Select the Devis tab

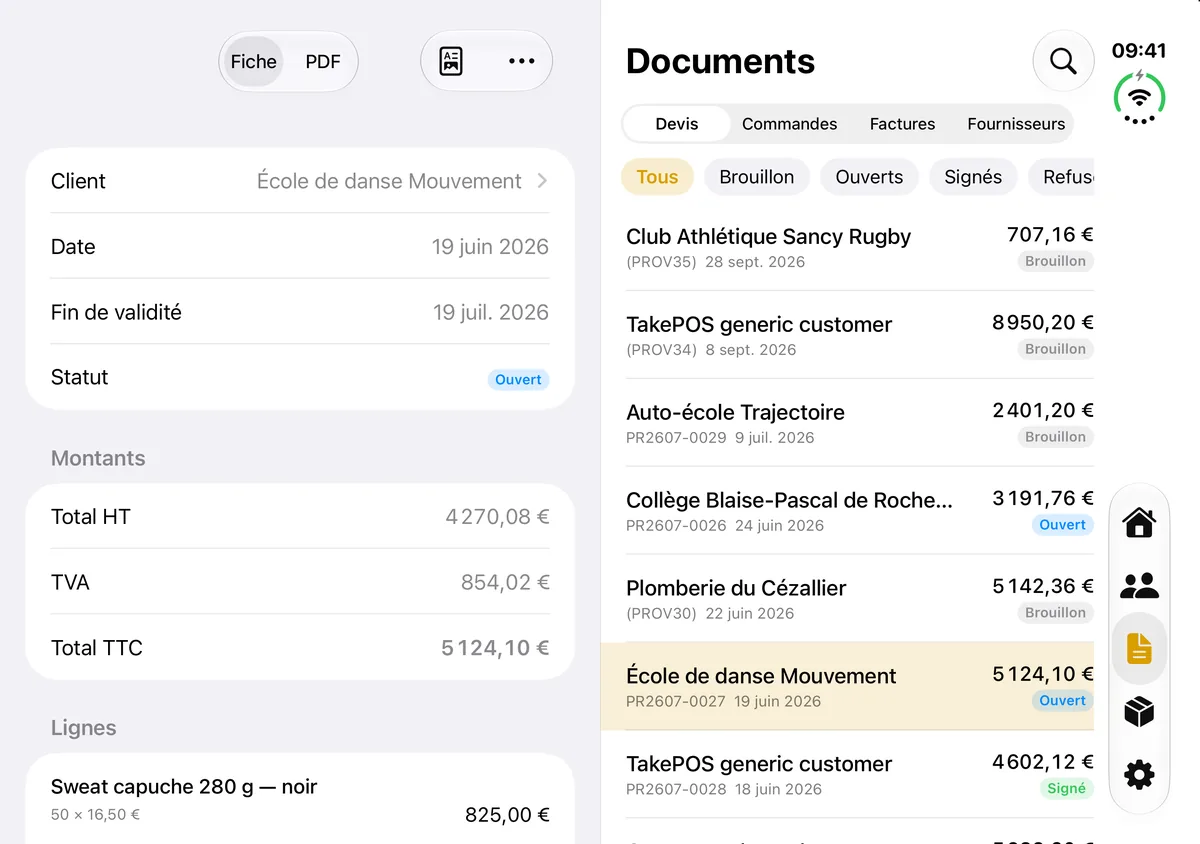point(677,124)
